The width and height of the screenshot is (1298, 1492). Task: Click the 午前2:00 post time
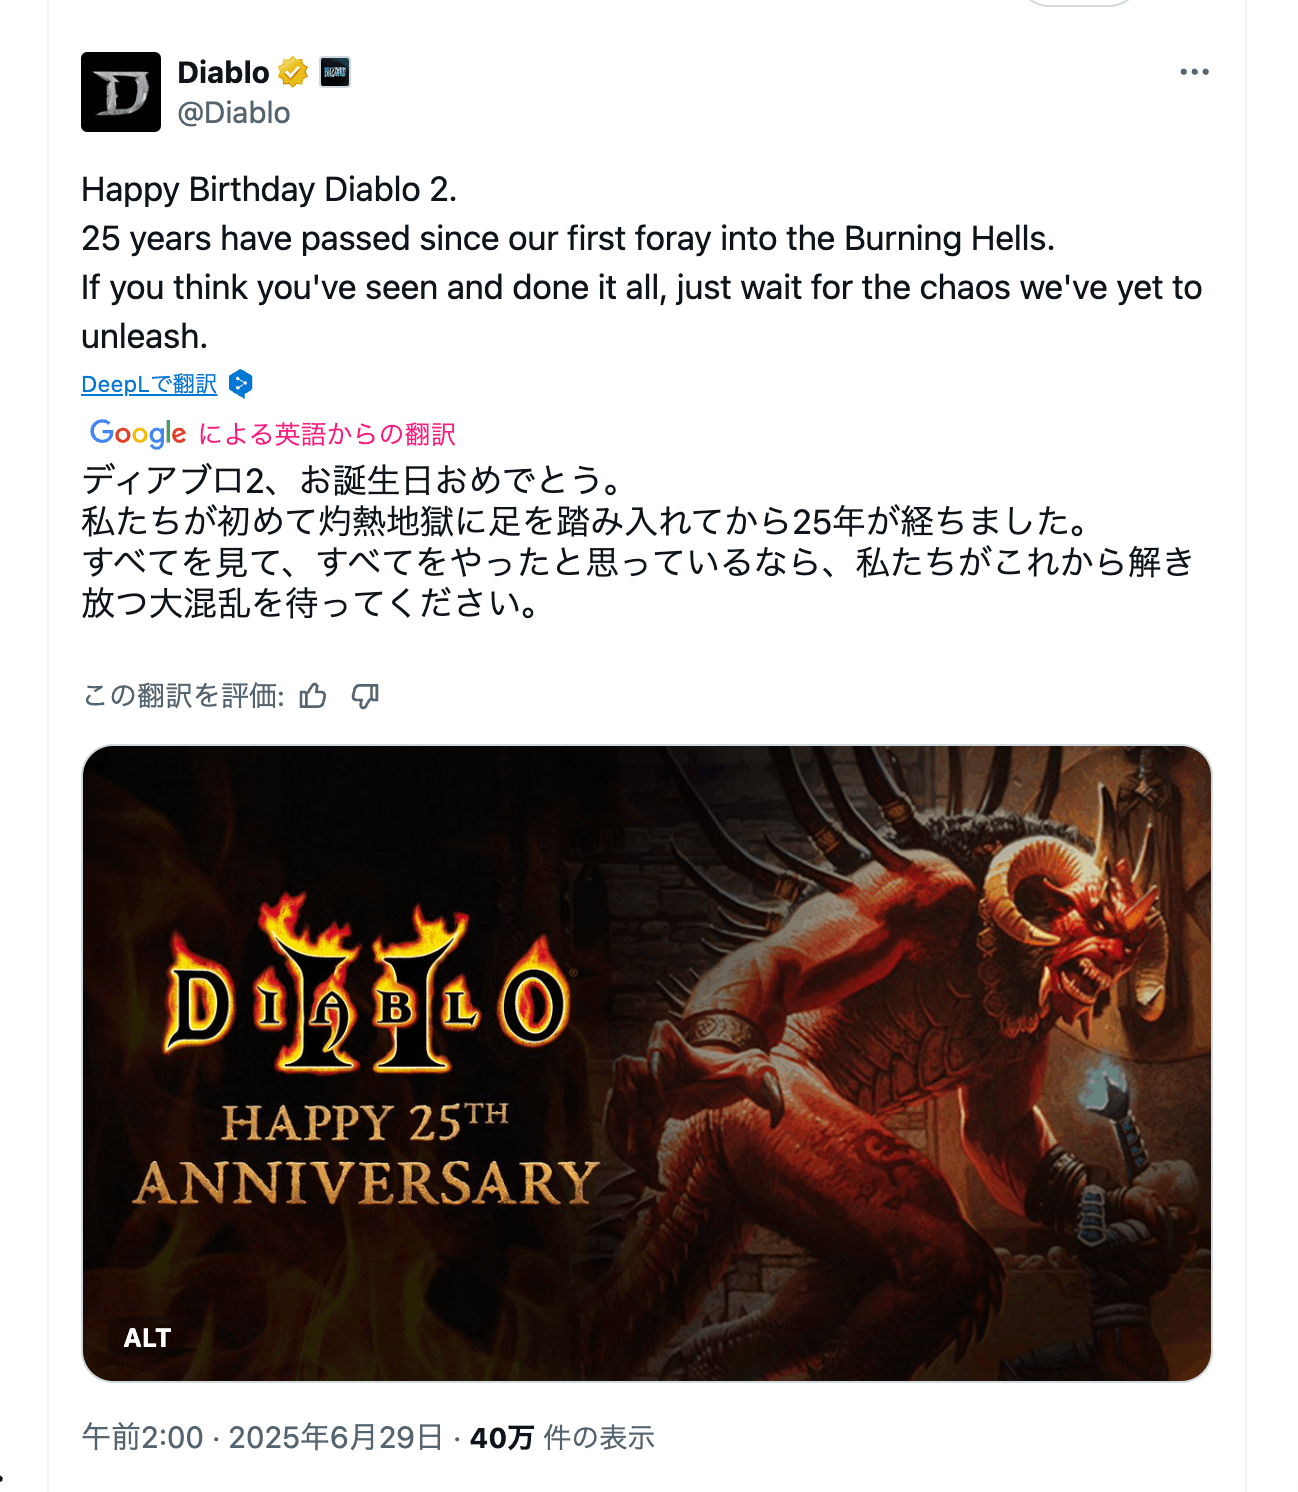click(x=143, y=1437)
